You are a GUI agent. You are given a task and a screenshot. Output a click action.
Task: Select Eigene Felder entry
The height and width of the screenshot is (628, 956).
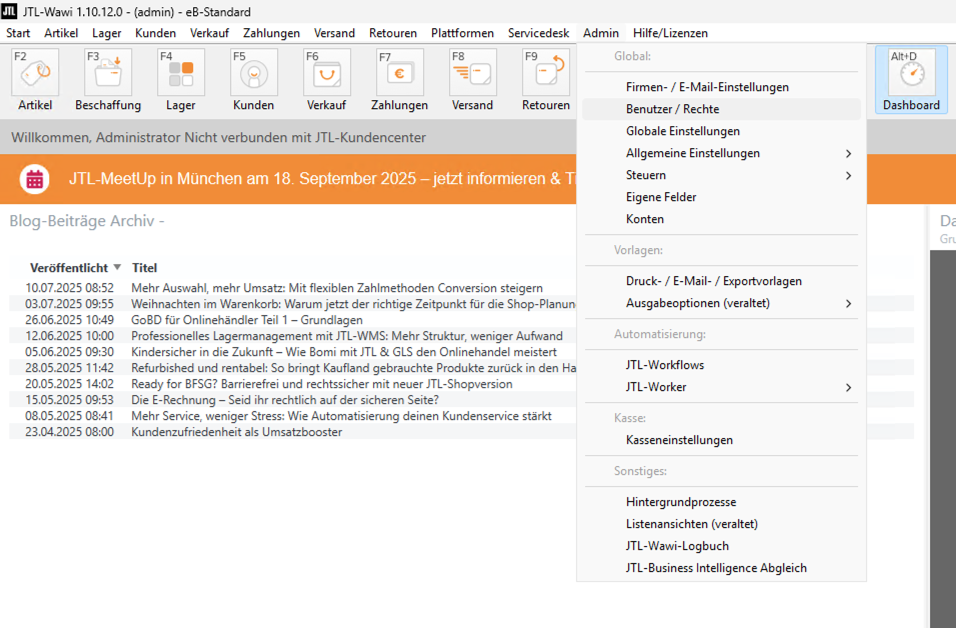pyautogui.click(x=721, y=197)
